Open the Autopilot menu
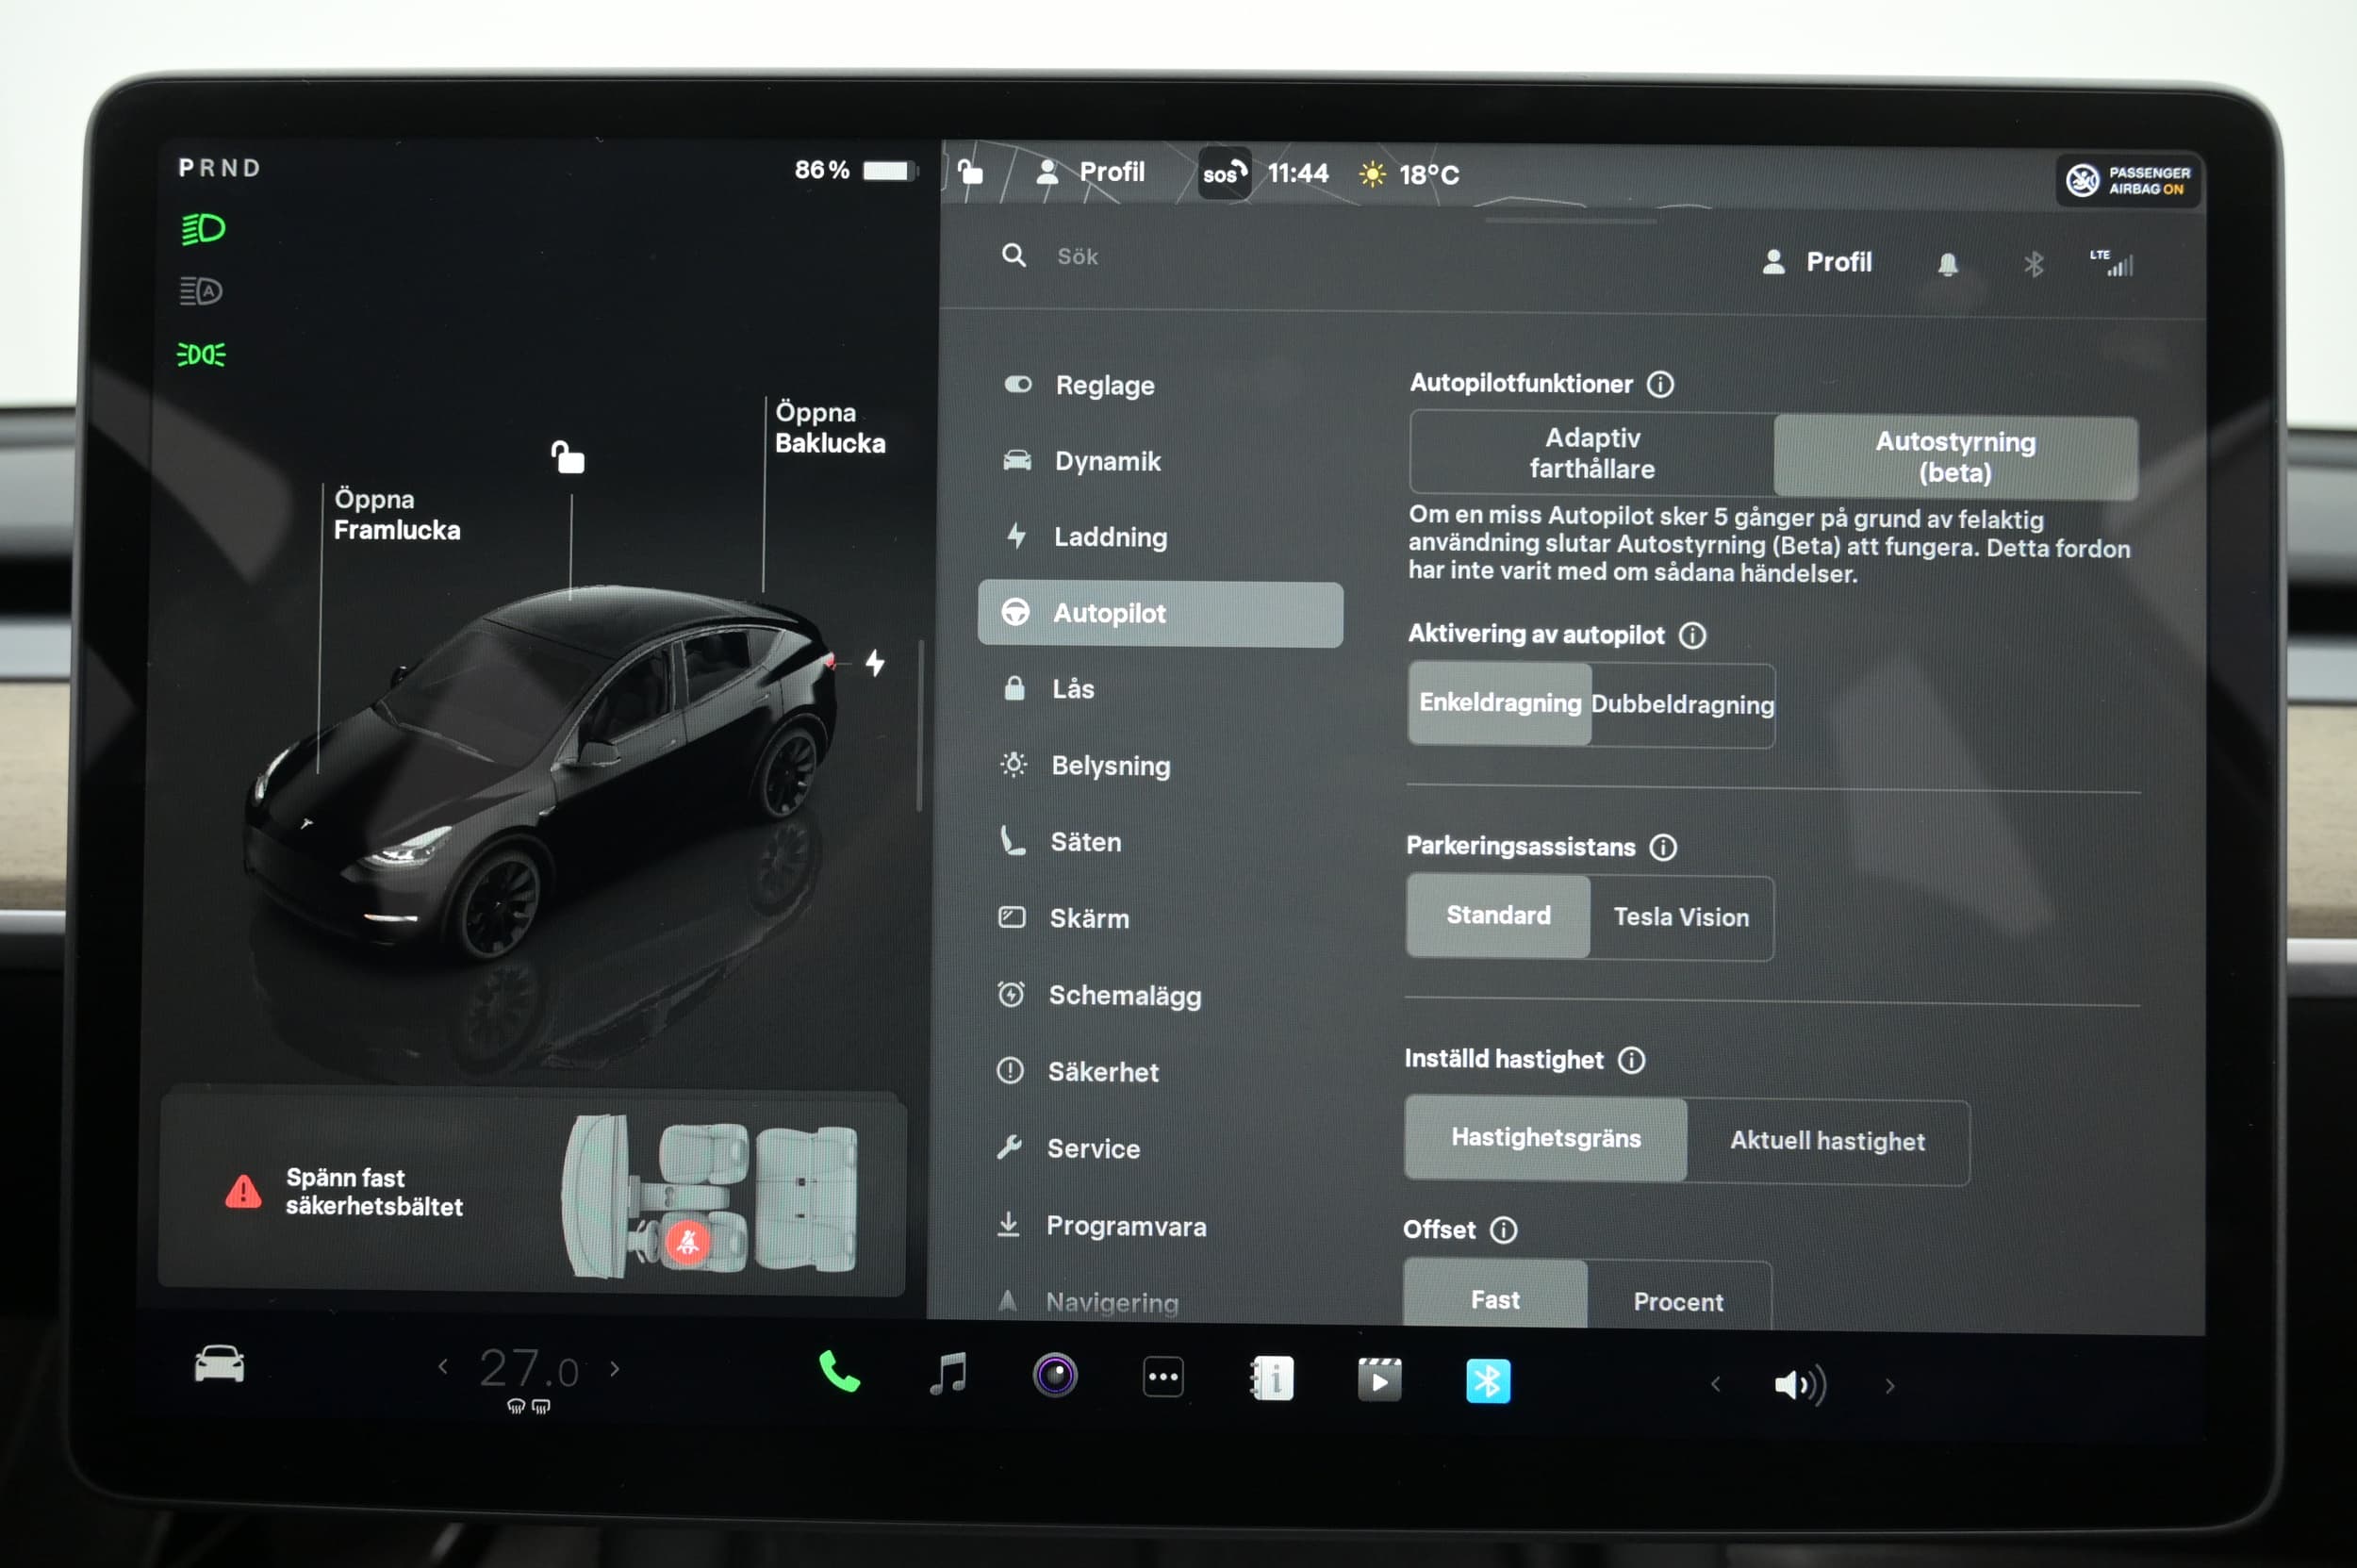The height and width of the screenshot is (1568, 2357). pyautogui.click(x=1160, y=614)
